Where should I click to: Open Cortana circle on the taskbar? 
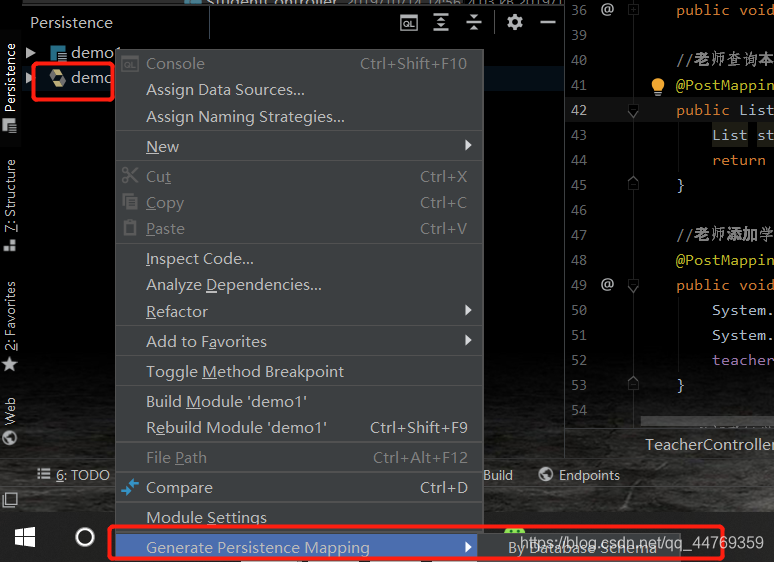click(85, 537)
